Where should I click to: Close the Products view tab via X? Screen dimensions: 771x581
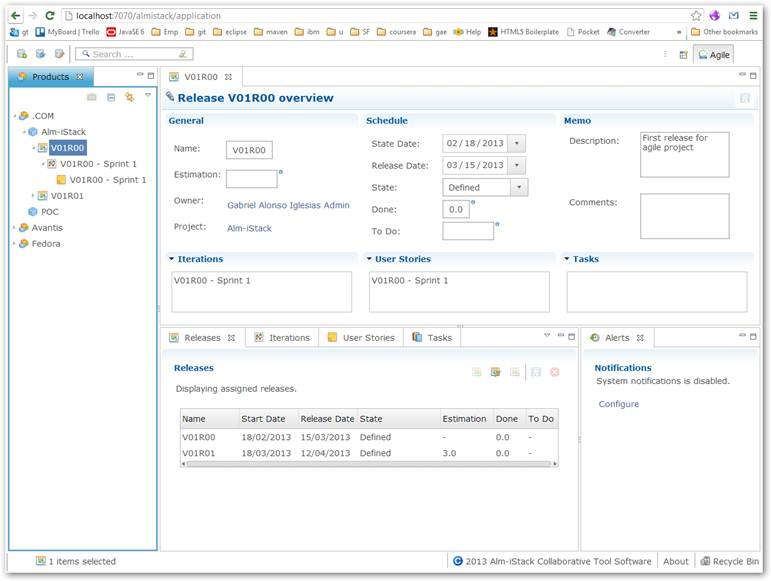pos(80,77)
